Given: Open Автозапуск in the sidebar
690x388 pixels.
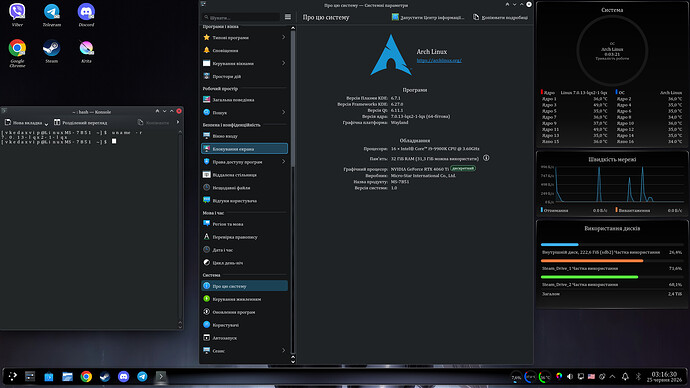Looking at the screenshot, I should pyautogui.click(x=245, y=338).
